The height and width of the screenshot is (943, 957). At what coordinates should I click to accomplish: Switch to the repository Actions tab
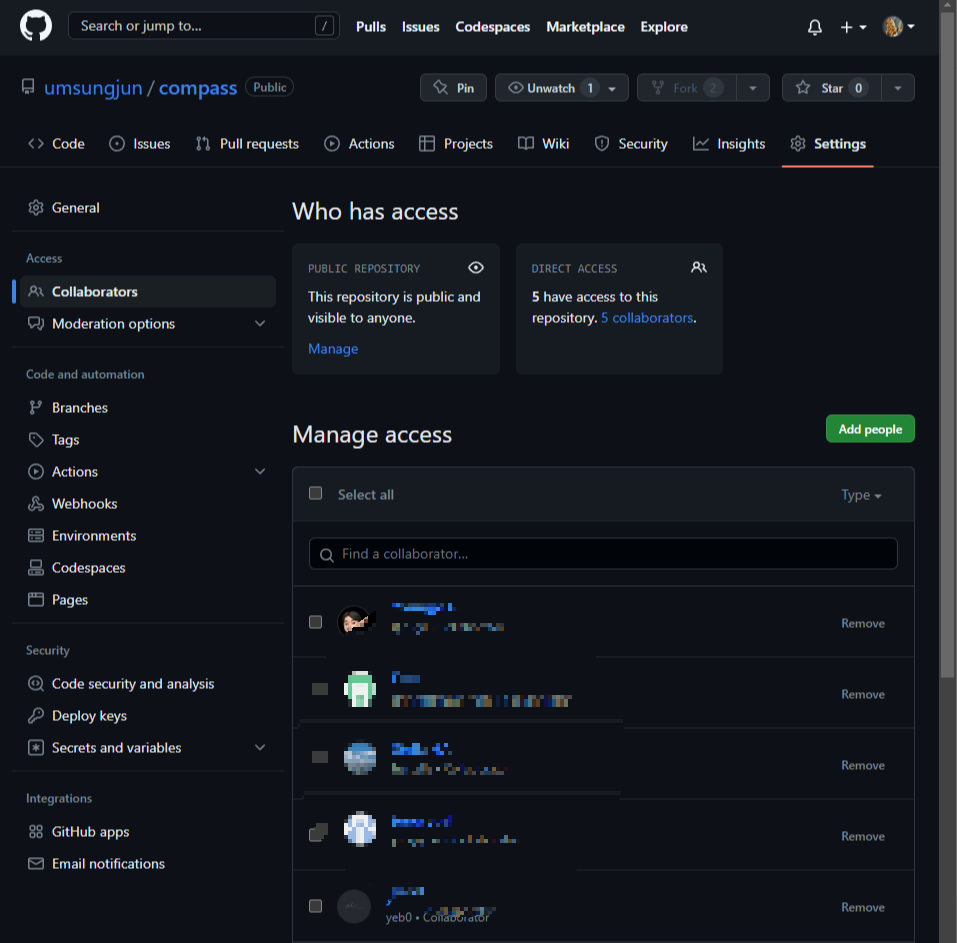[x=359, y=144]
